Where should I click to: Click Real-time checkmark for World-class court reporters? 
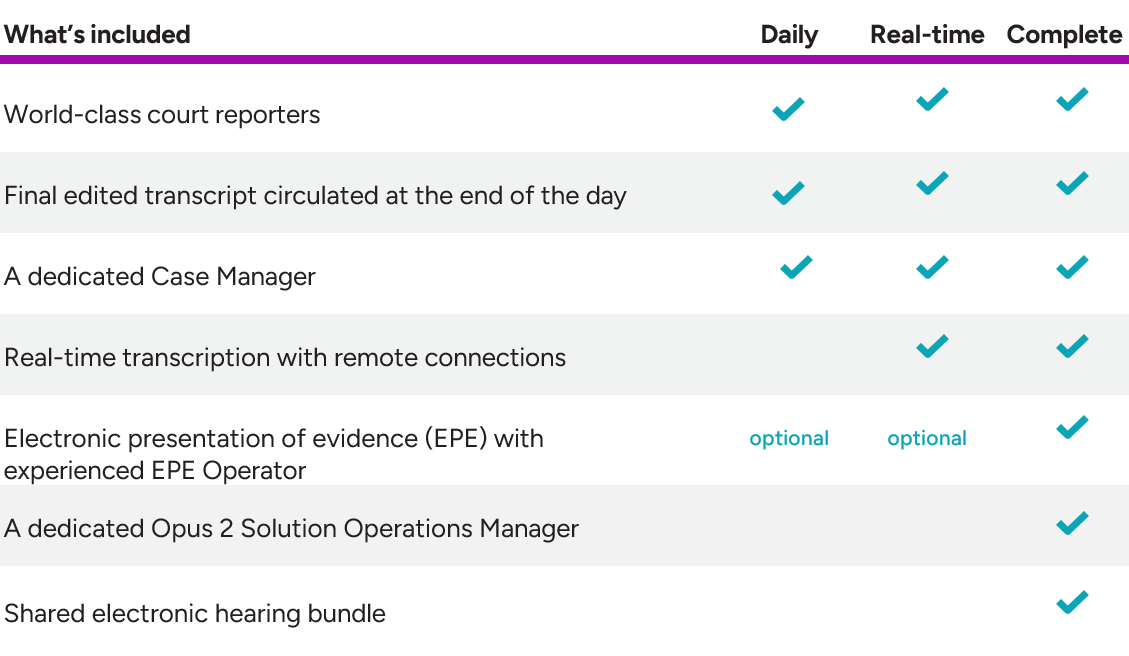pyautogui.click(x=932, y=99)
